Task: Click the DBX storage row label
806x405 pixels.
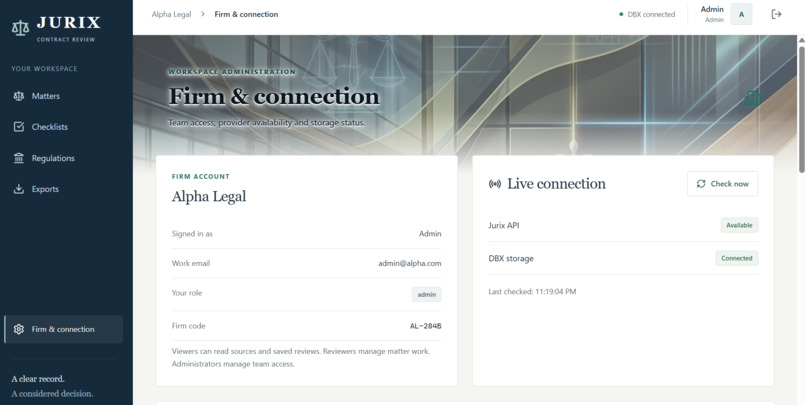Action: pos(511,258)
